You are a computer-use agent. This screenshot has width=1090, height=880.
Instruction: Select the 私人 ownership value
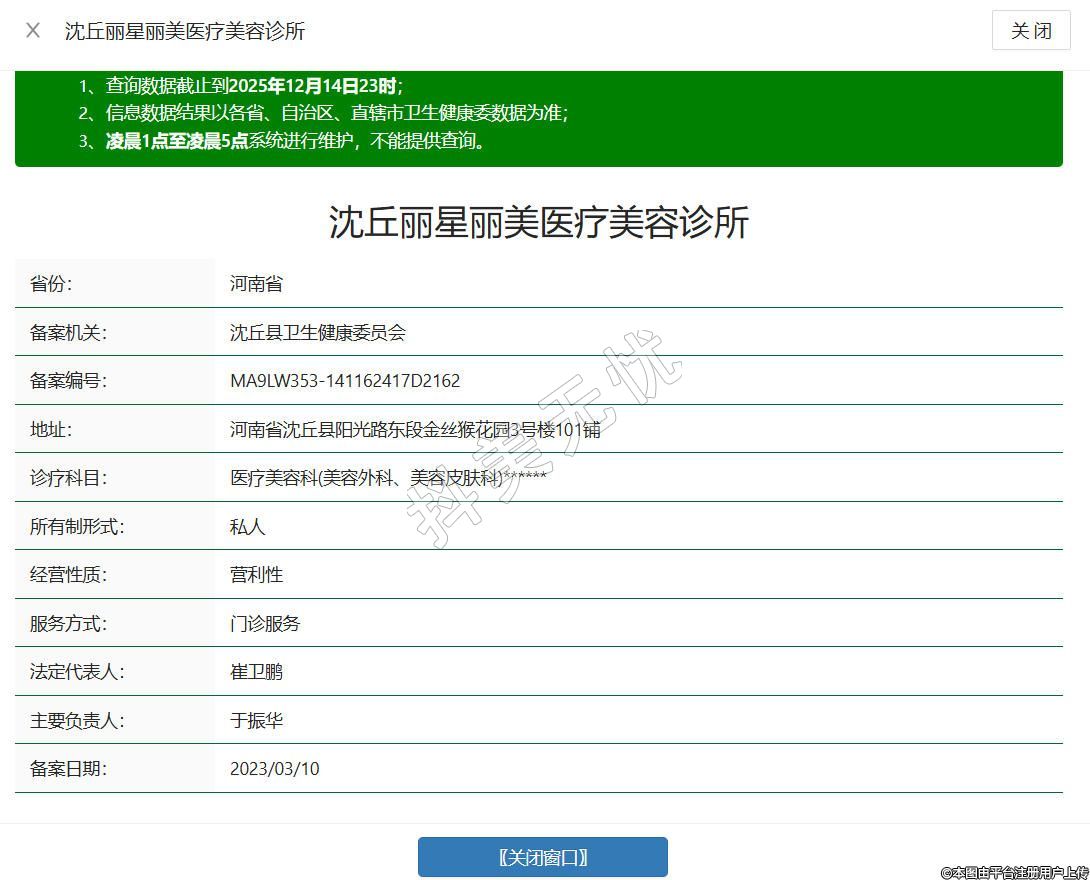pyautogui.click(x=247, y=527)
